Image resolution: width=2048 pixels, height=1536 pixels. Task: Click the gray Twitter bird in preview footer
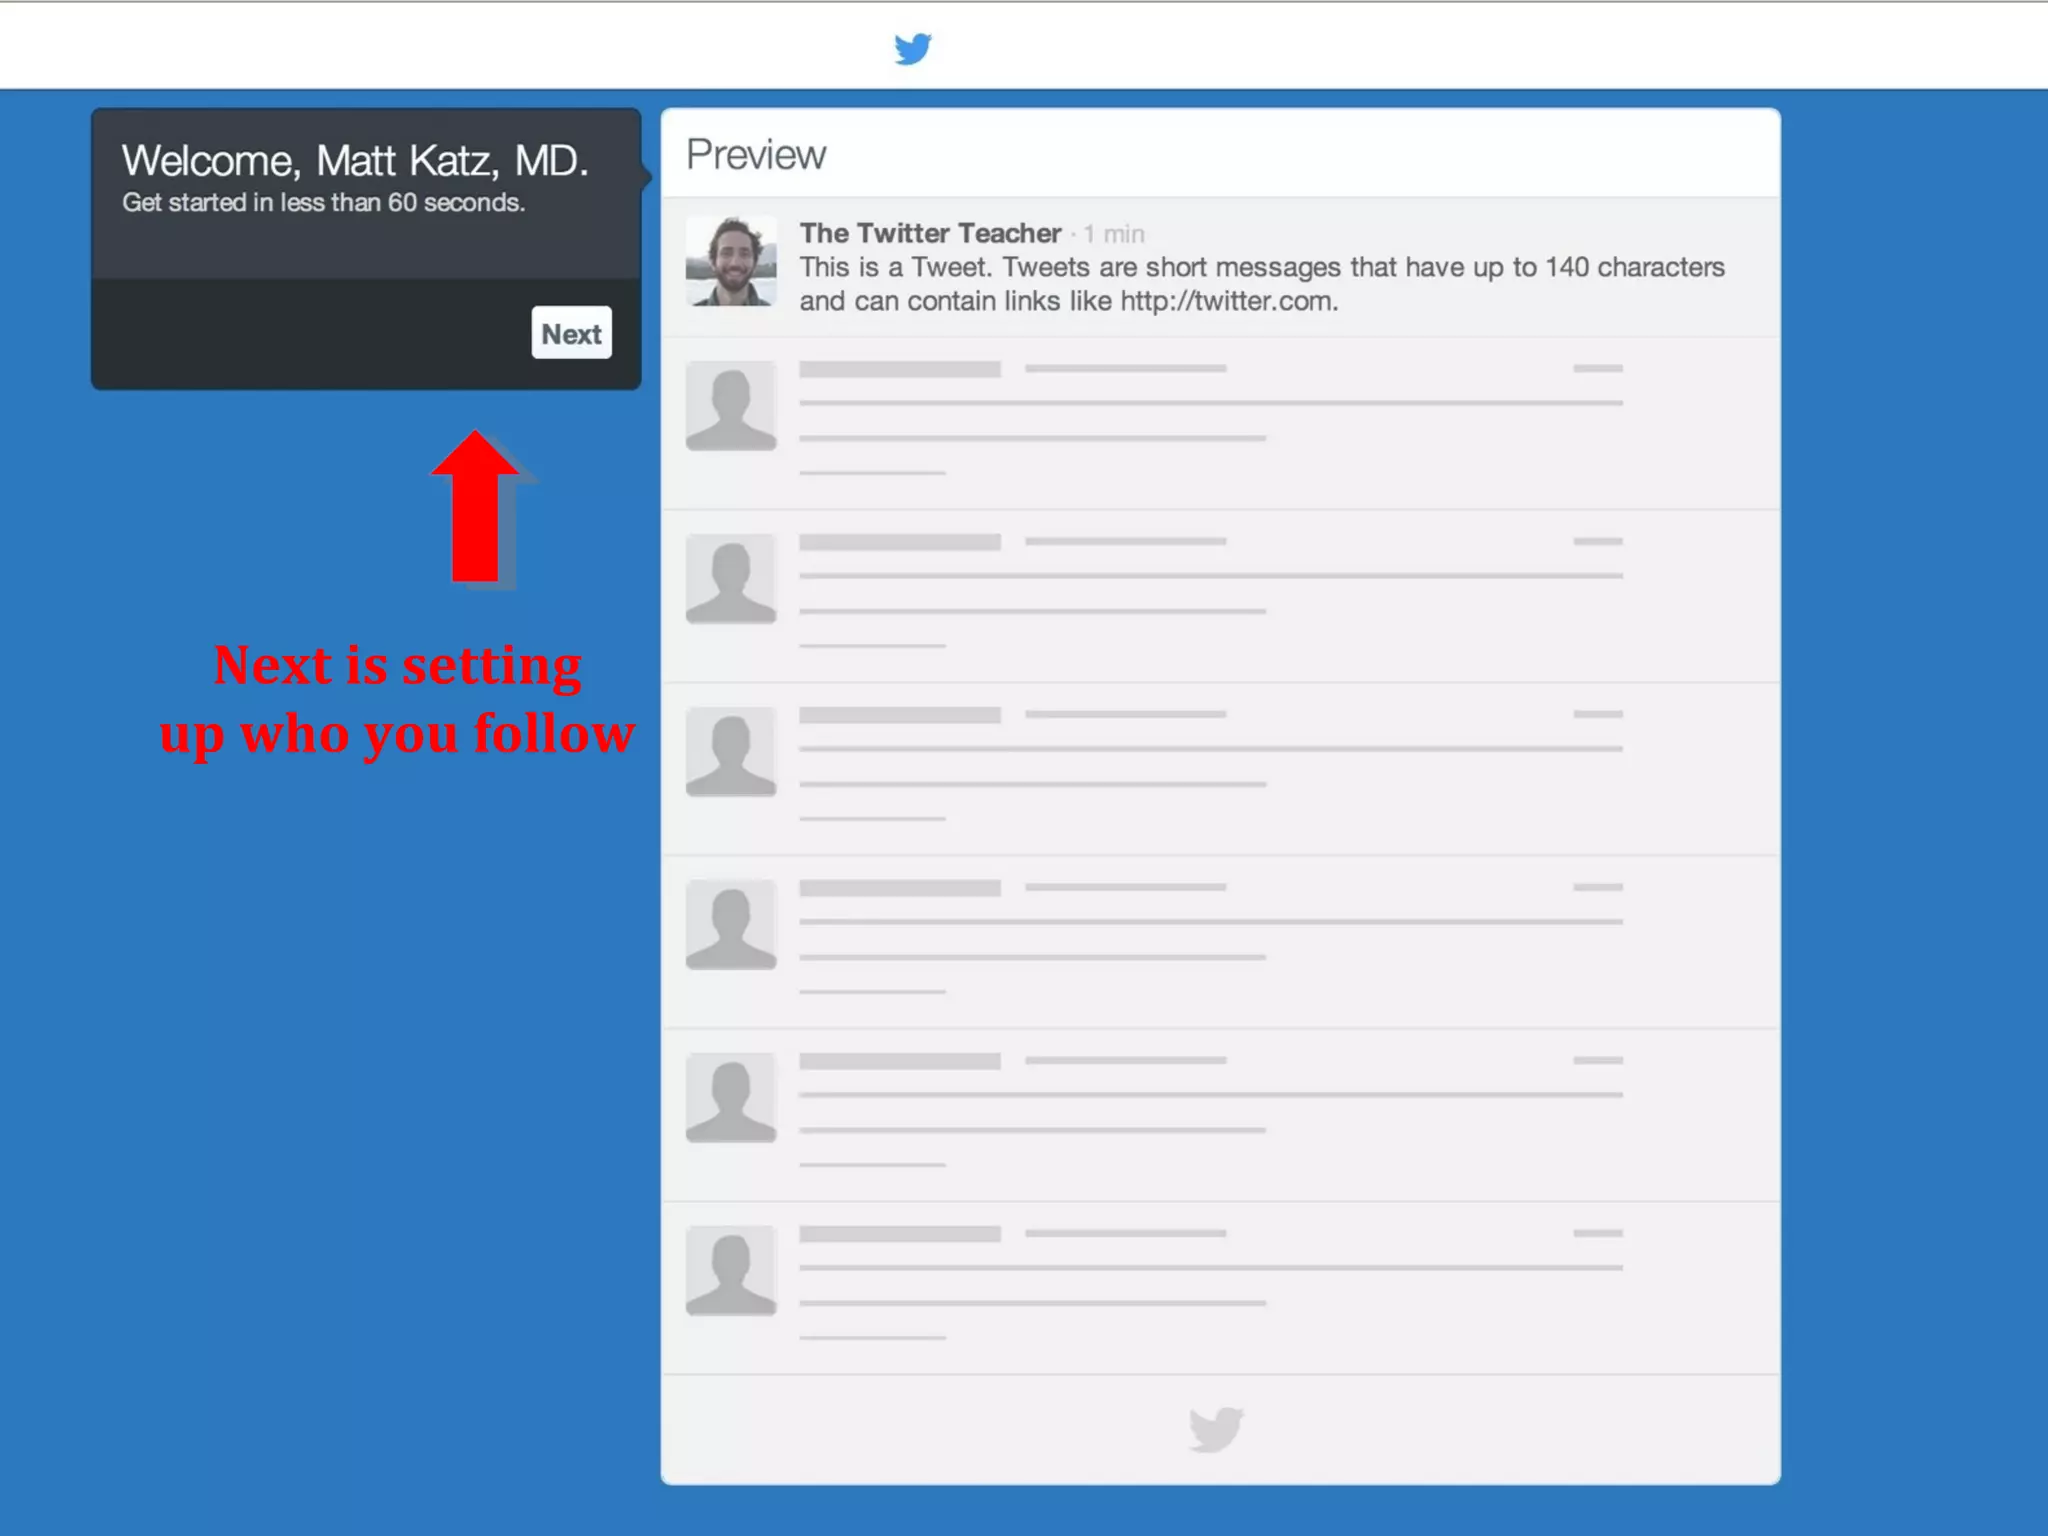[1217, 1429]
